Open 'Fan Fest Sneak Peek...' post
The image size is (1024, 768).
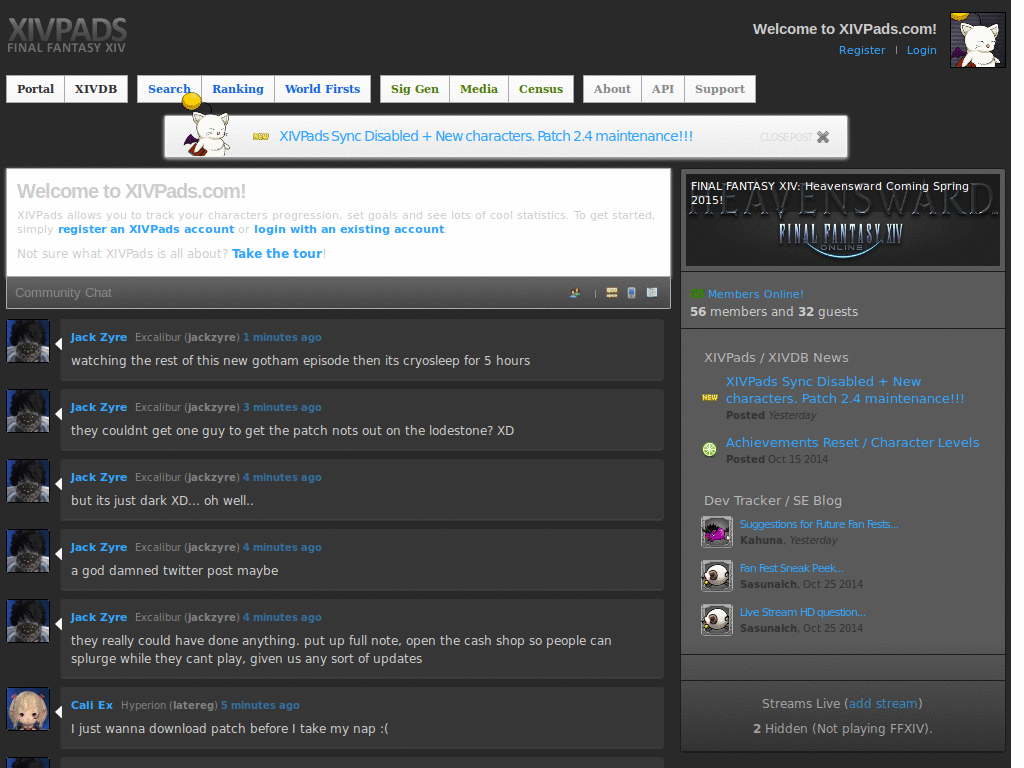(x=792, y=568)
